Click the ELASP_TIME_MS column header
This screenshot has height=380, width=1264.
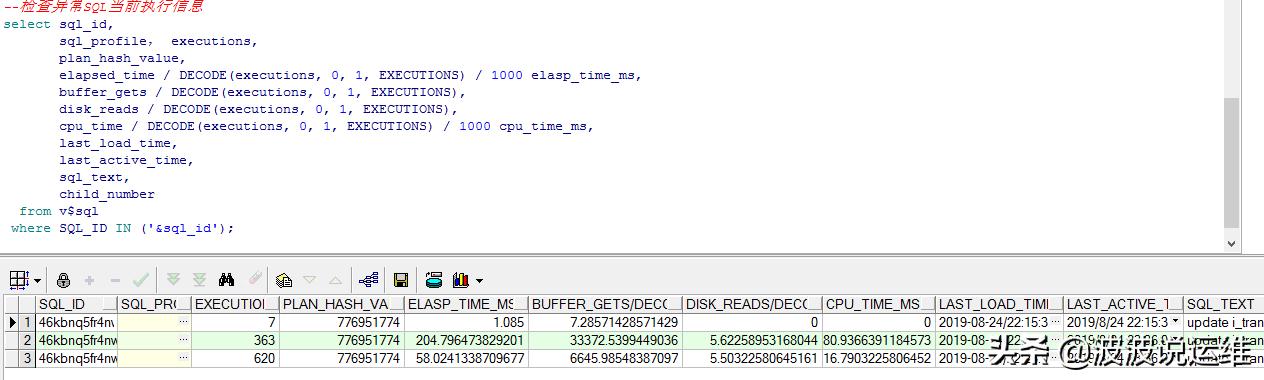tap(466, 304)
